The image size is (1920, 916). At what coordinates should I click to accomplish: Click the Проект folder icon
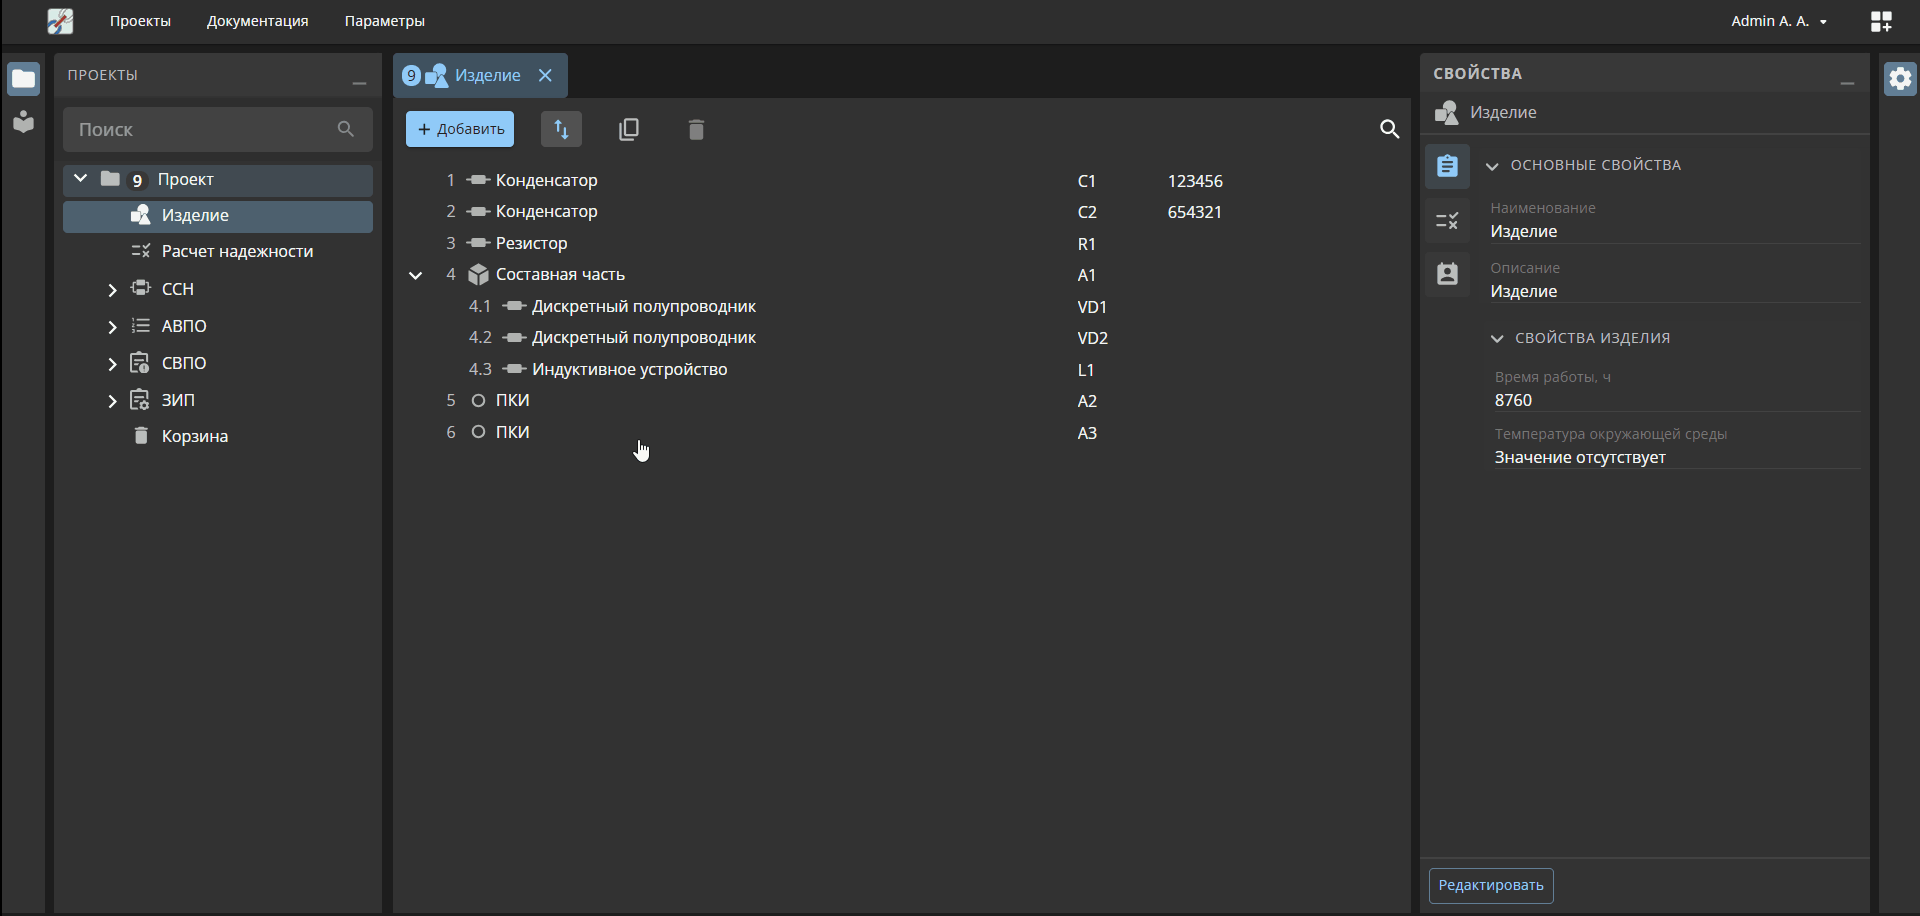110,179
